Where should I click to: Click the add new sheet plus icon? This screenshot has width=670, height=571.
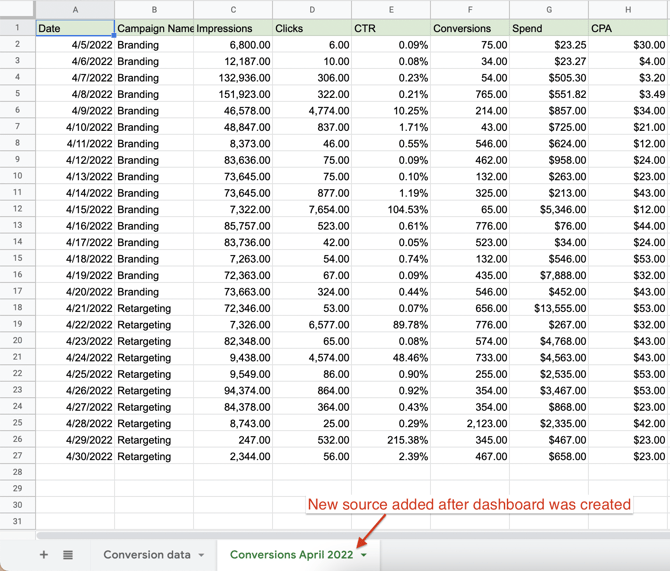[43, 554]
